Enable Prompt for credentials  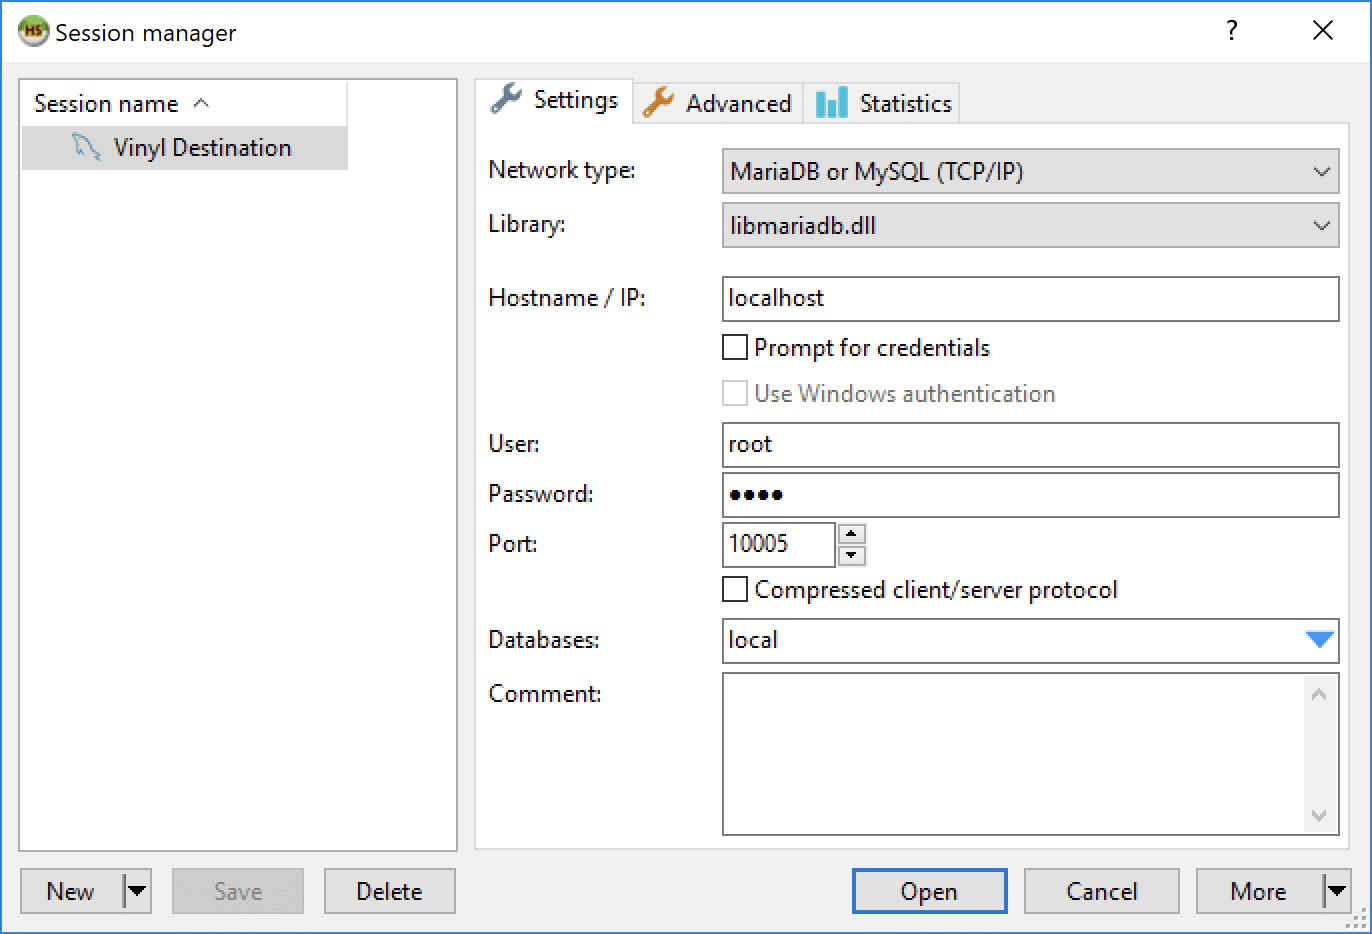pos(734,346)
